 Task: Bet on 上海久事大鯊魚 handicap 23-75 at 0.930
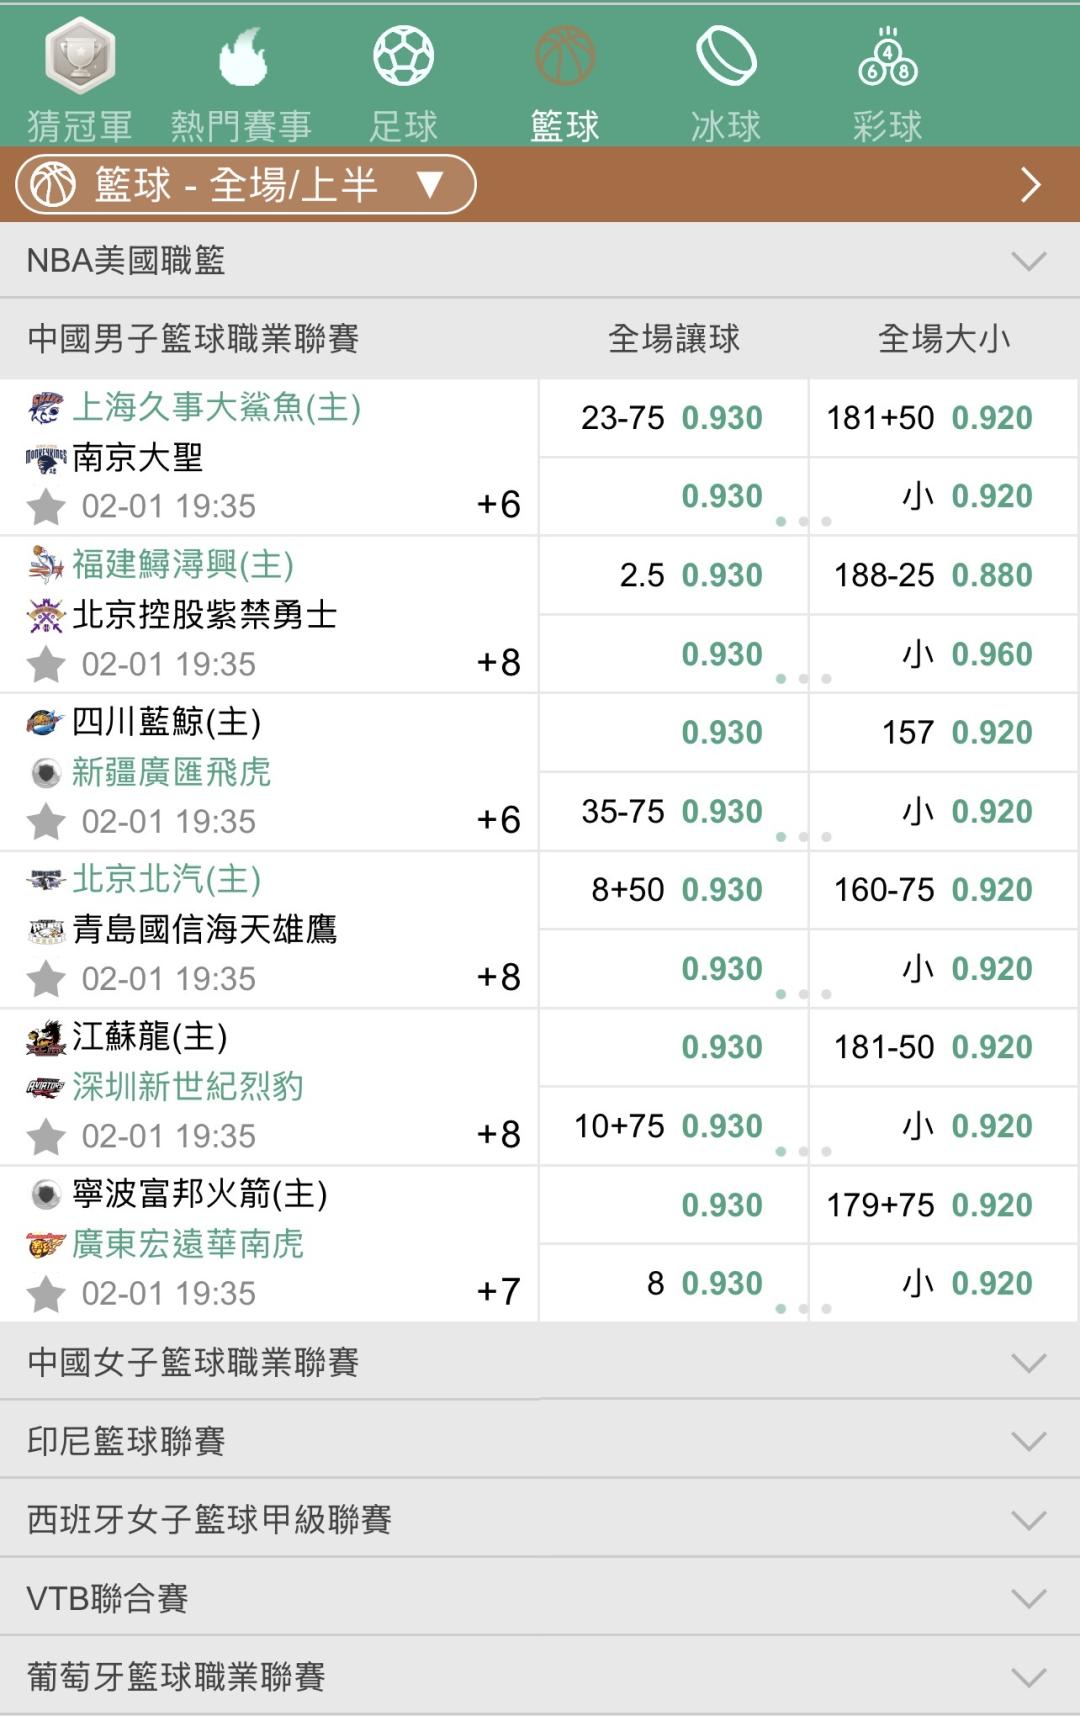[x=673, y=418]
